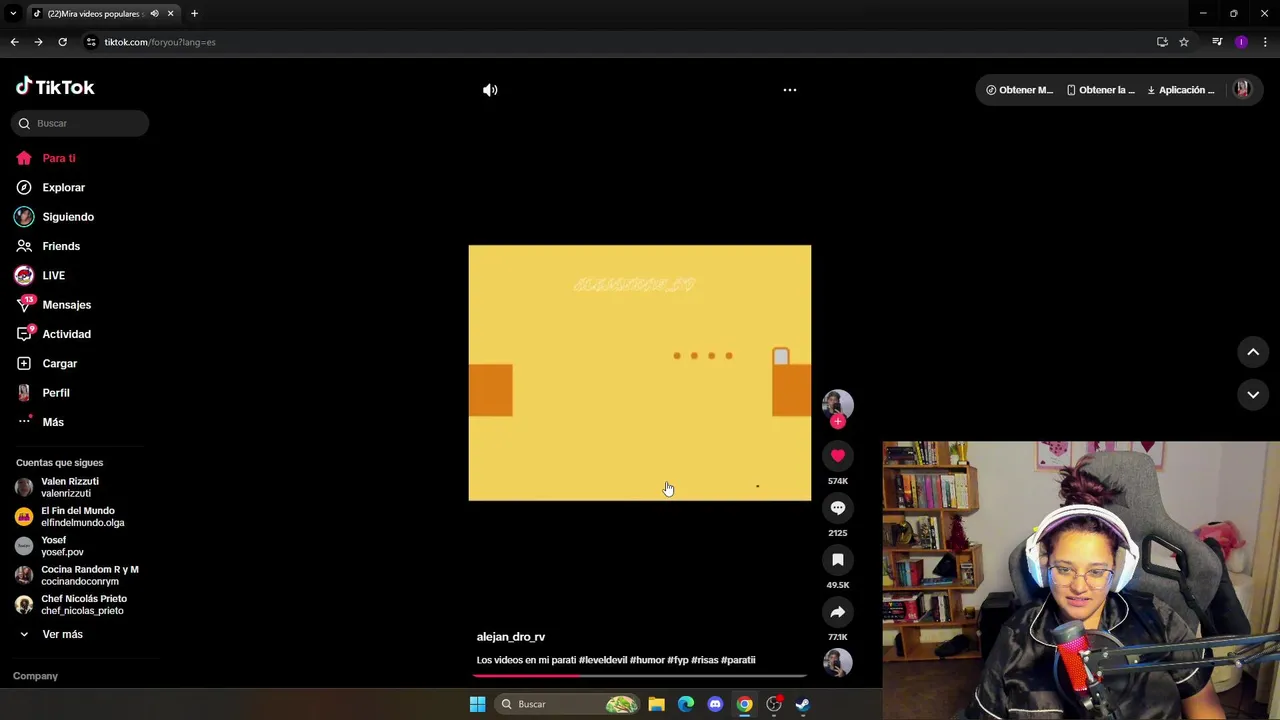Expand the Company footer section
The height and width of the screenshot is (720, 1280).
coord(35,676)
